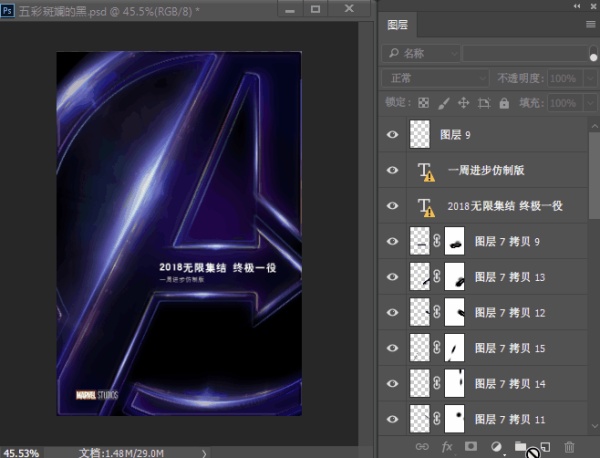Select the 图层 panel tab
This screenshot has width=600, height=458.
(397, 24)
